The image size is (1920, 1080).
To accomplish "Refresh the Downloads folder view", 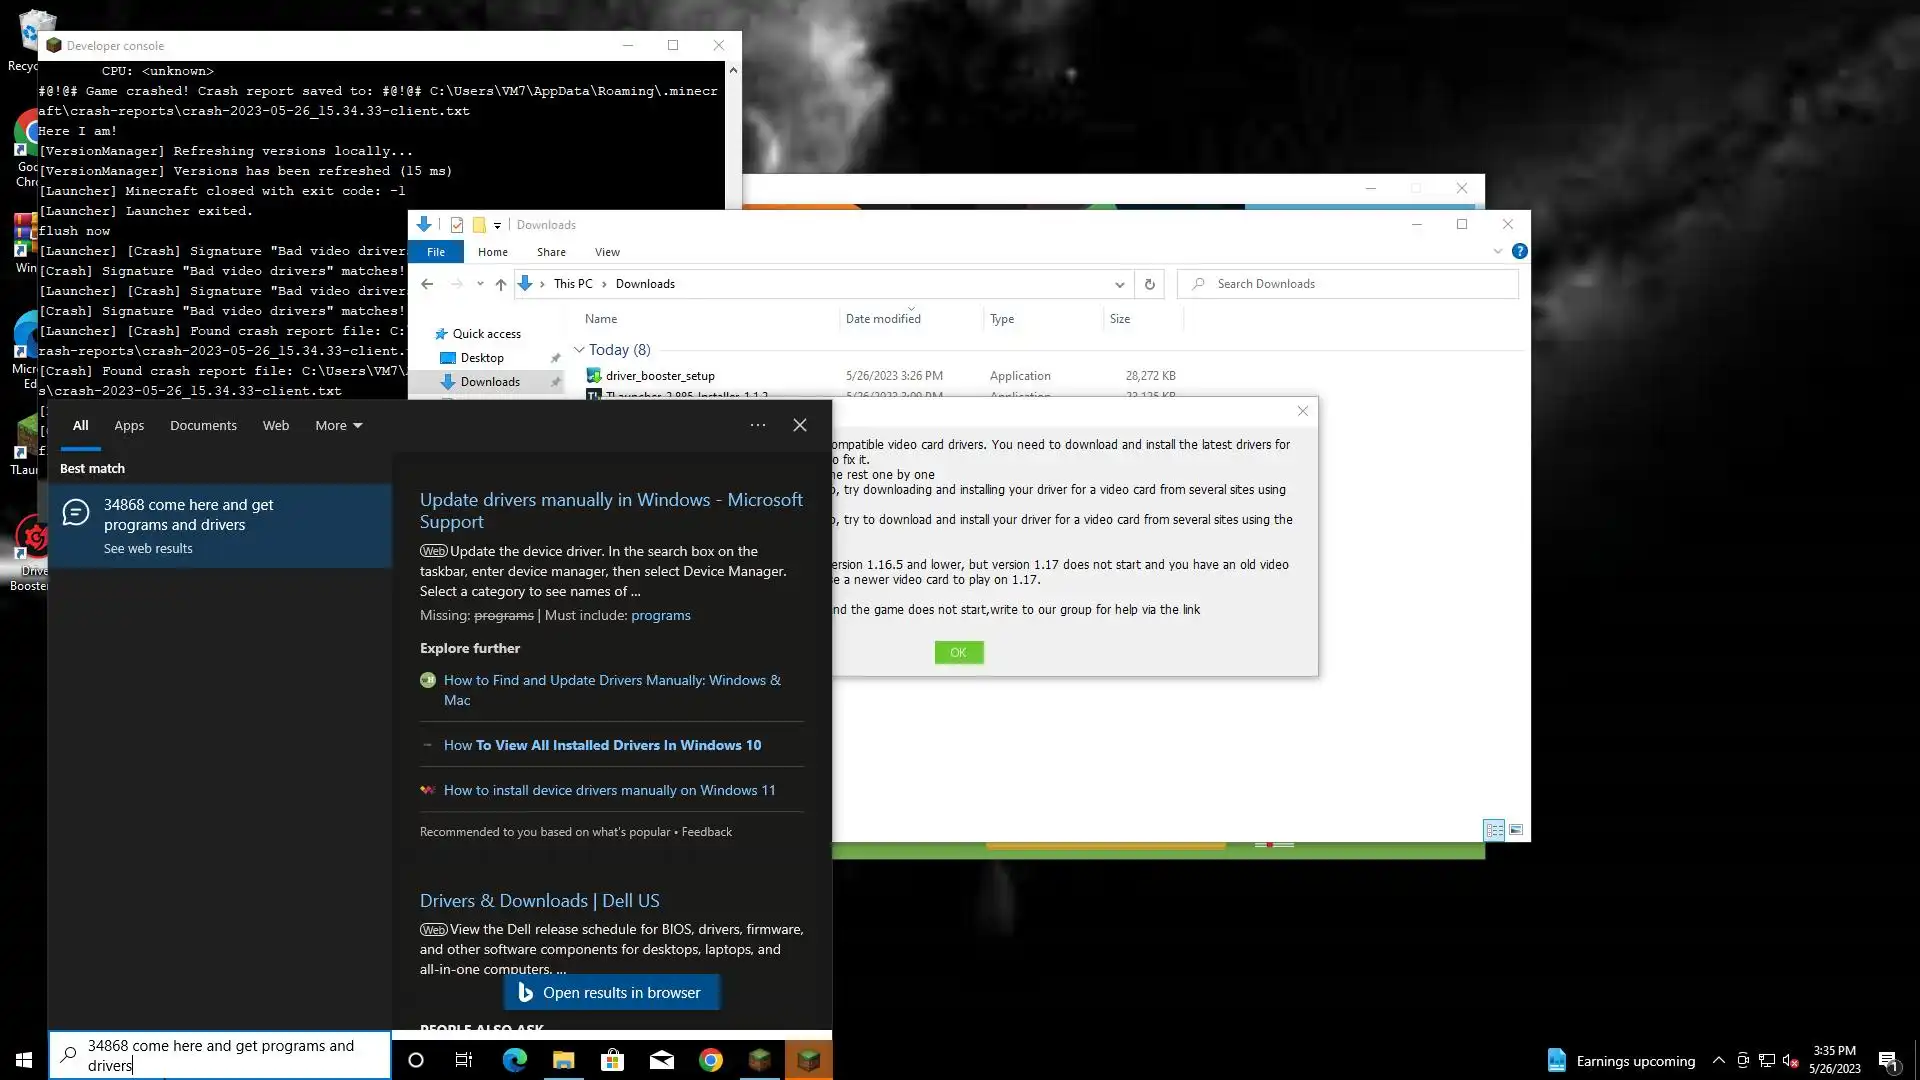I will coord(1149,284).
